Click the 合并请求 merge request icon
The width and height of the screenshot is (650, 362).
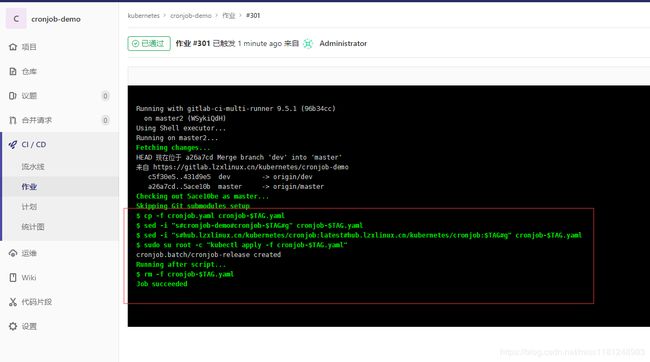pyautogui.click(x=13, y=120)
